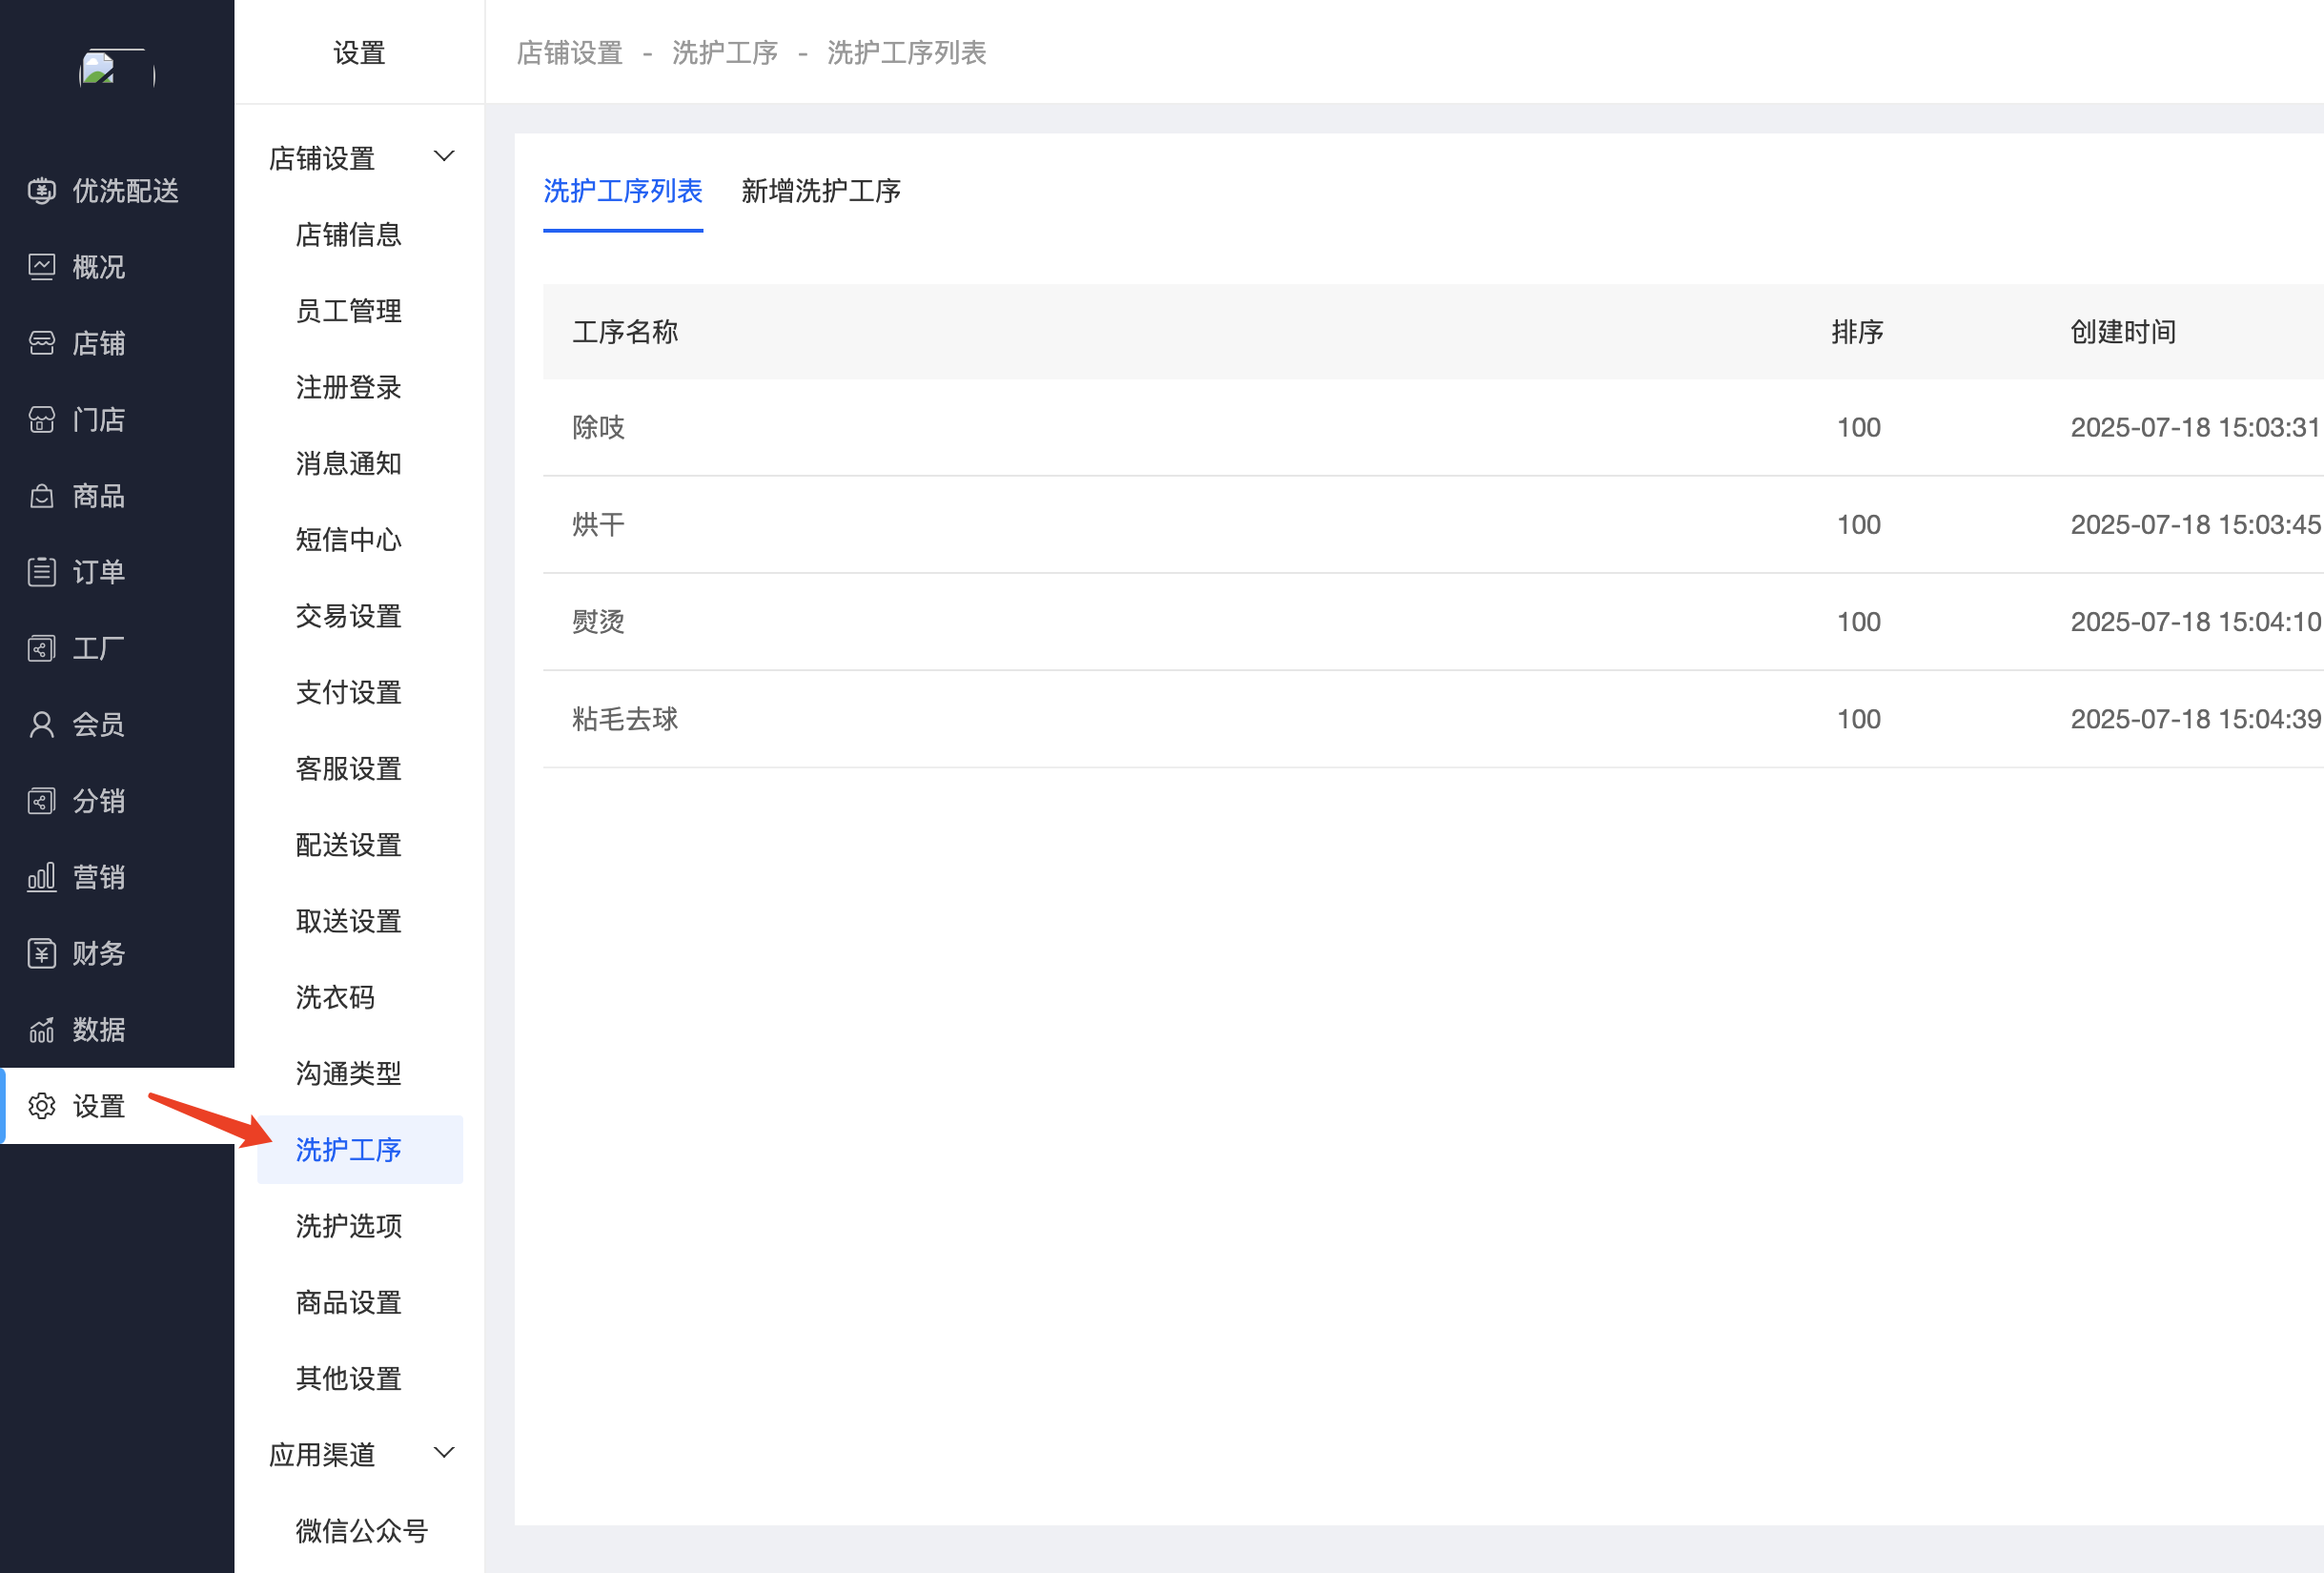Screen dimensions: 2324x1573
Task: Open 员工管理 settings item
Action: pyautogui.click(x=348, y=311)
